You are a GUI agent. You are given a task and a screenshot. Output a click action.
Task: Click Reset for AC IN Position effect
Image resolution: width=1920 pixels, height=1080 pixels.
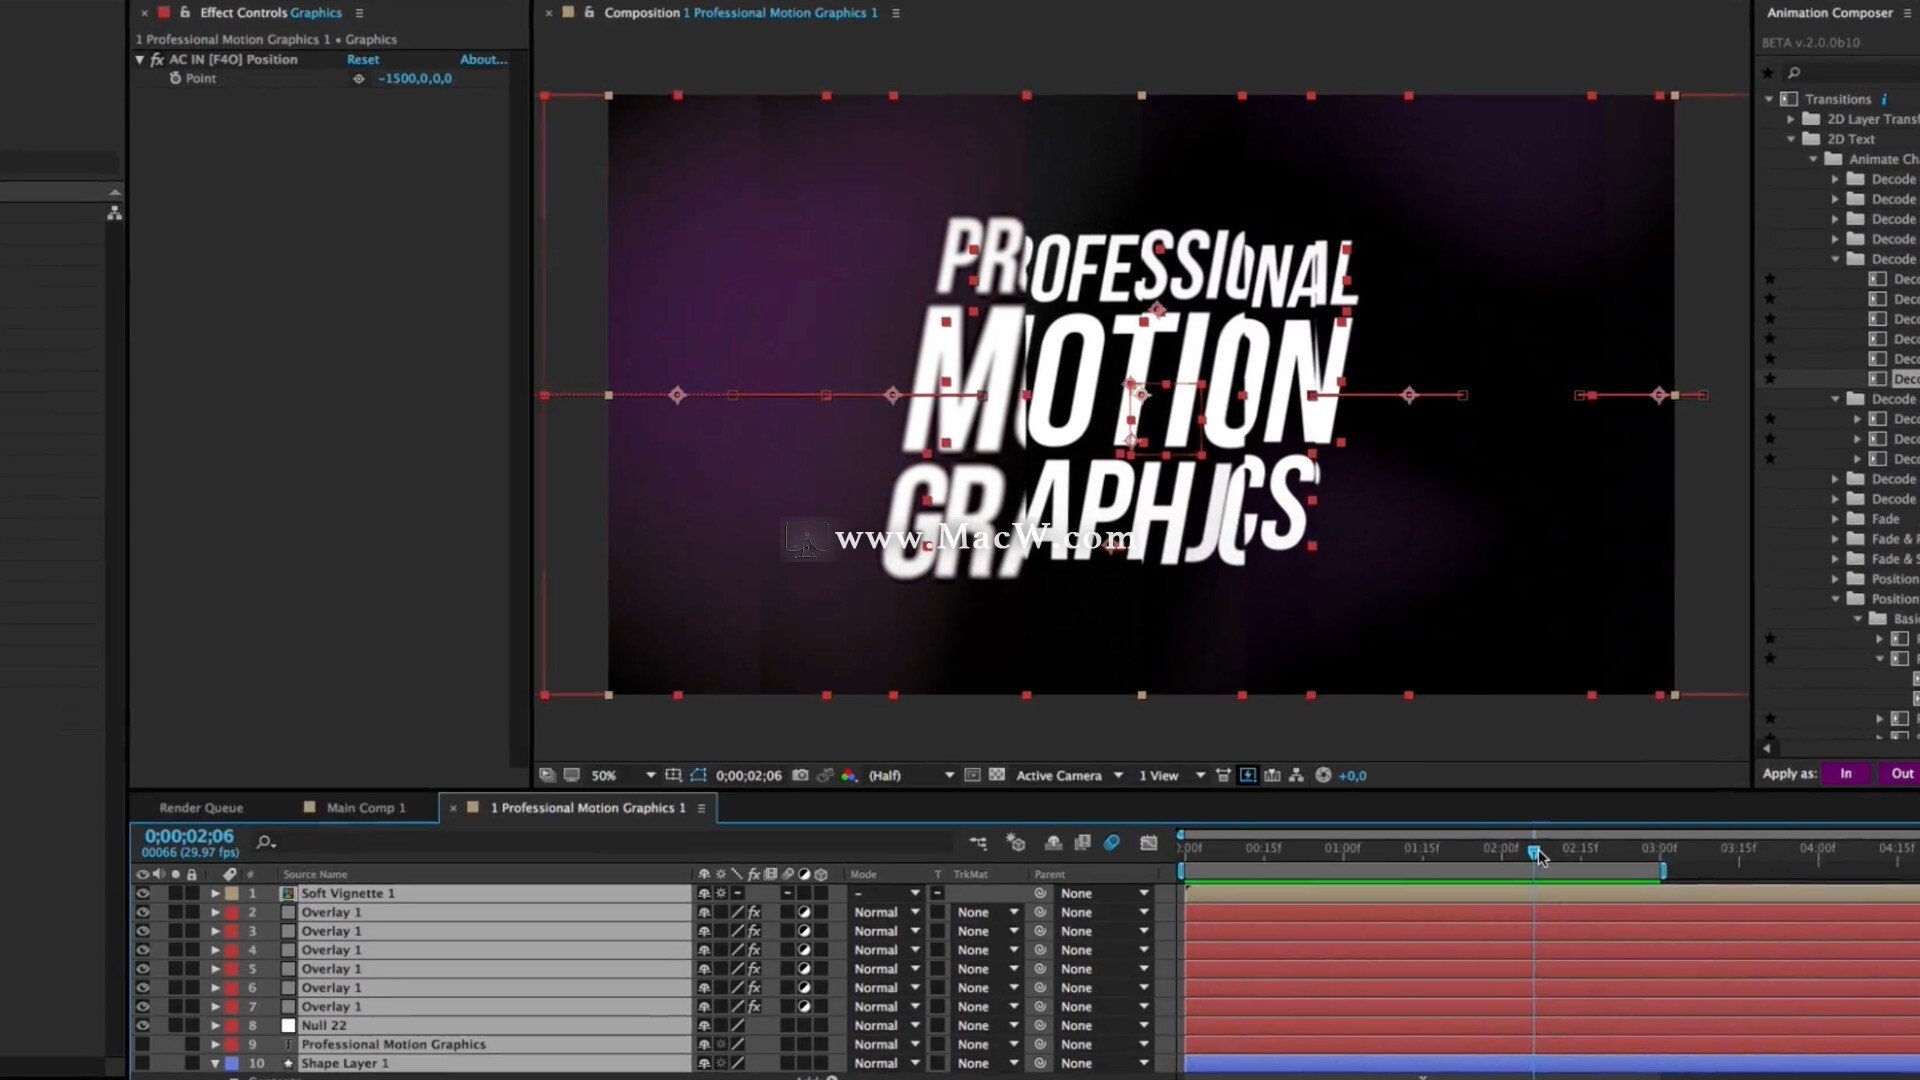(362, 59)
